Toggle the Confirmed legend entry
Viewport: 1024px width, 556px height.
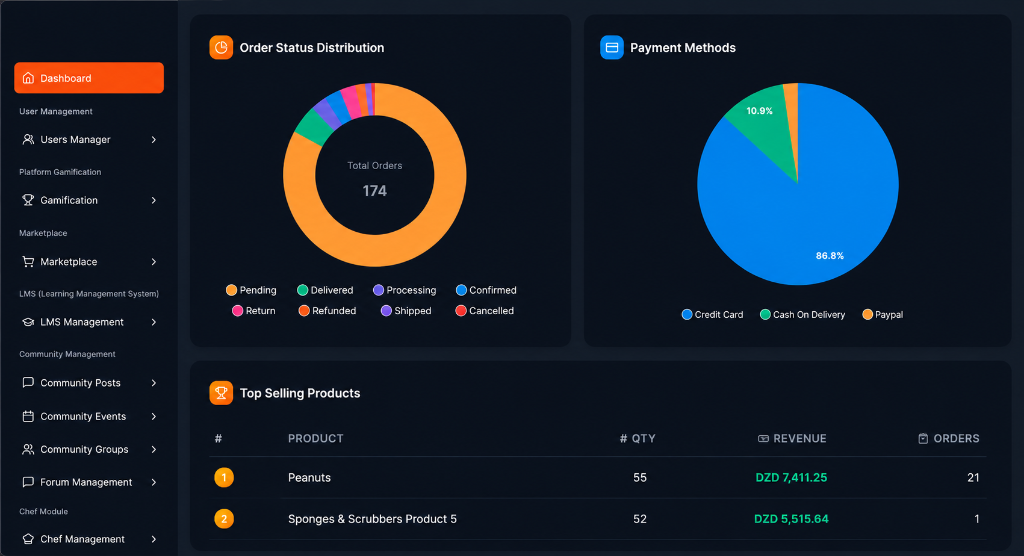click(x=486, y=290)
